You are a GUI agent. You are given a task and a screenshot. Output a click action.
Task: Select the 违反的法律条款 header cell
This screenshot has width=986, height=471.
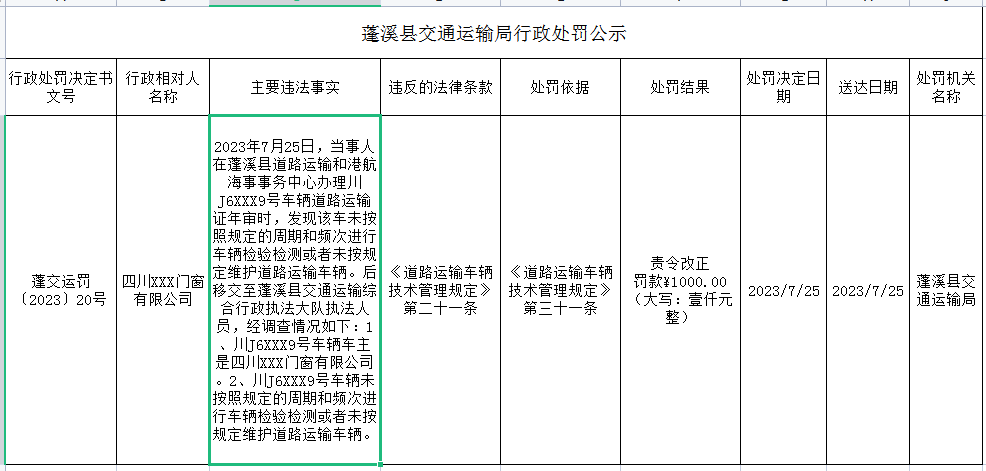440,87
